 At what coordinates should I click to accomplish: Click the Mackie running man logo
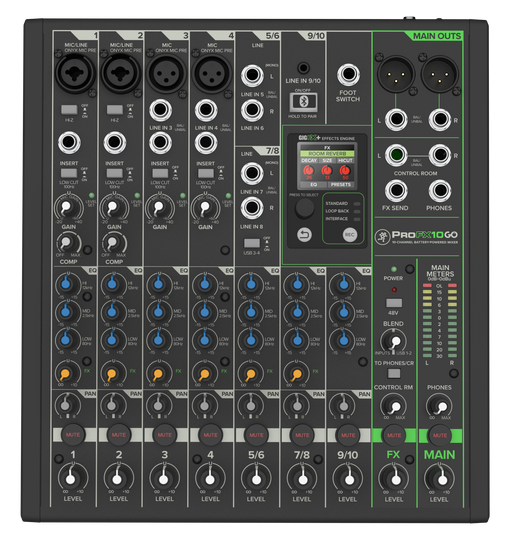tap(382, 237)
